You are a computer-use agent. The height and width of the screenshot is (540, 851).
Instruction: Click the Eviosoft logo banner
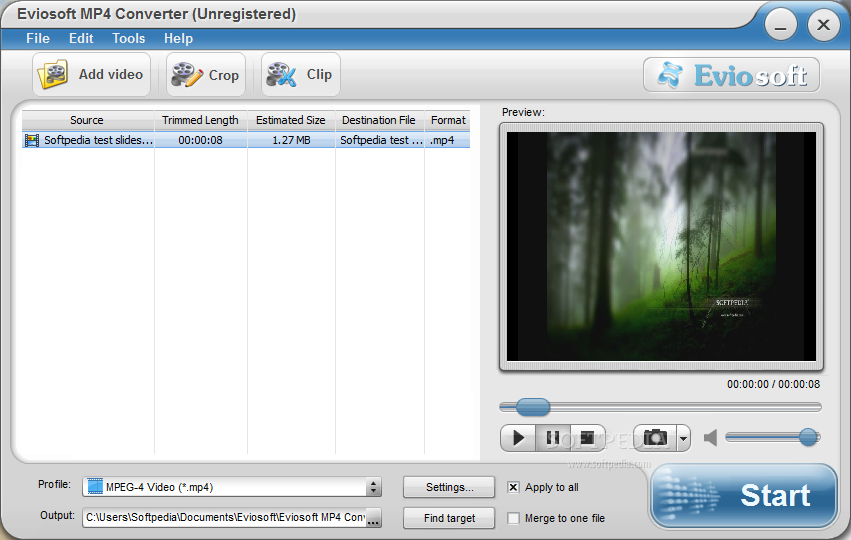[x=731, y=75]
